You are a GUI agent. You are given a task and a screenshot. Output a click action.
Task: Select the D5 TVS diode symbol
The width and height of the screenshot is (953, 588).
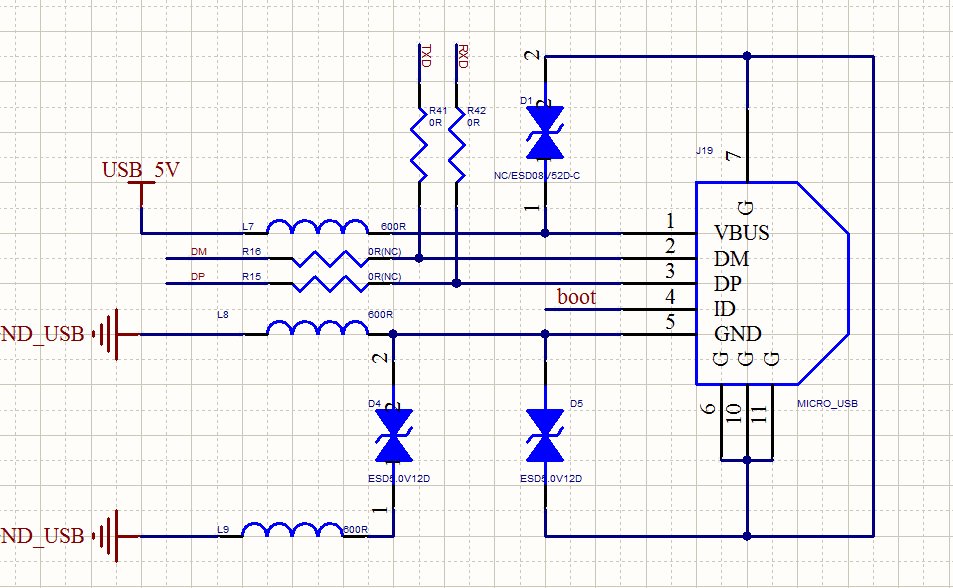pyautogui.click(x=545, y=435)
